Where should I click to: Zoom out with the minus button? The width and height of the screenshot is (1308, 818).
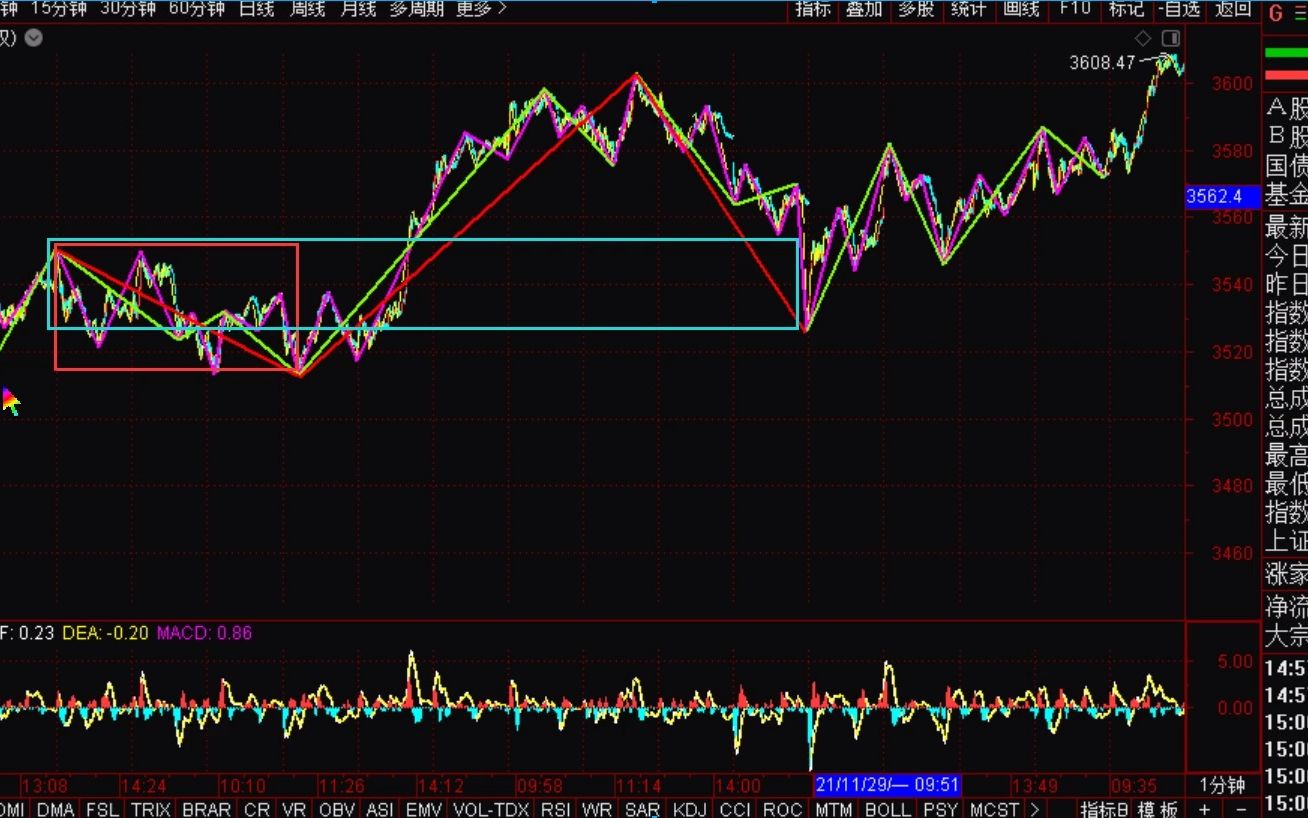pyautogui.click(x=1241, y=809)
